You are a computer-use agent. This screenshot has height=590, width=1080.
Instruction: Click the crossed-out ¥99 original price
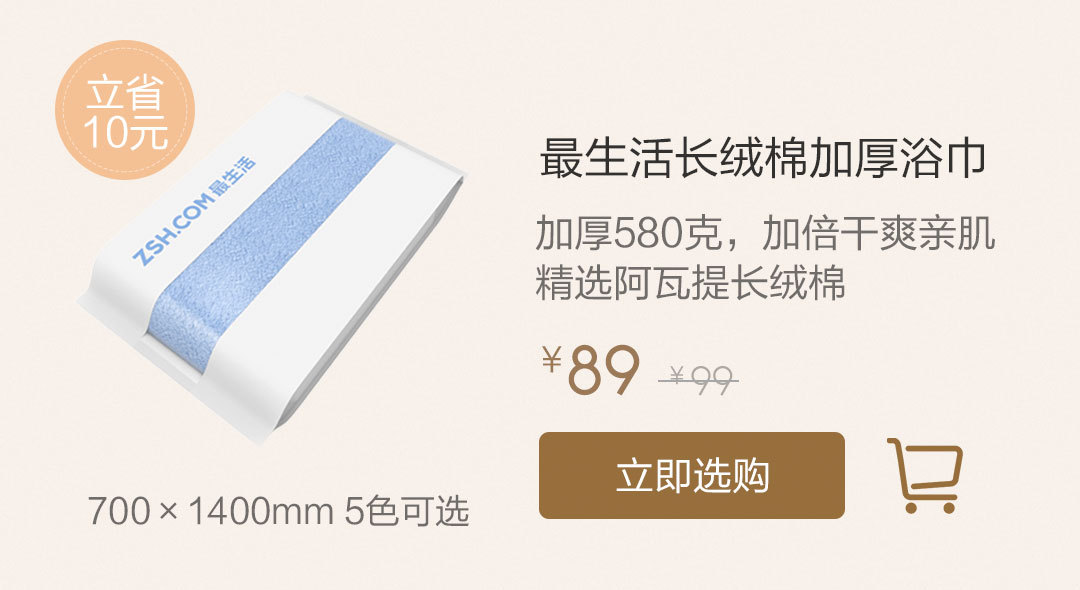point(698,379)
